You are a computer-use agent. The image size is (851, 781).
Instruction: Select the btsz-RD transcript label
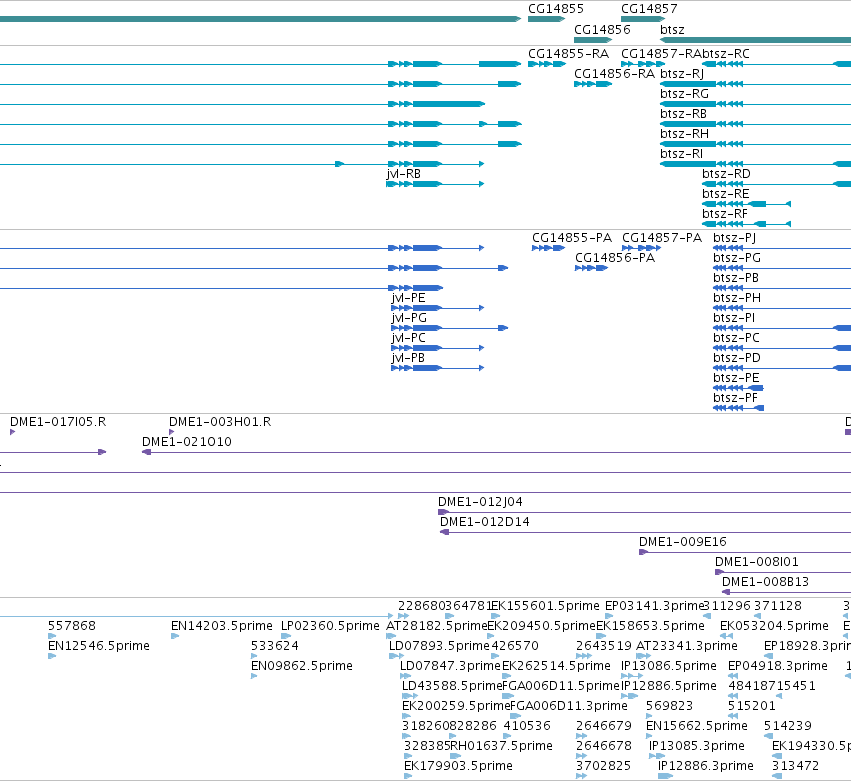point(726,174)
